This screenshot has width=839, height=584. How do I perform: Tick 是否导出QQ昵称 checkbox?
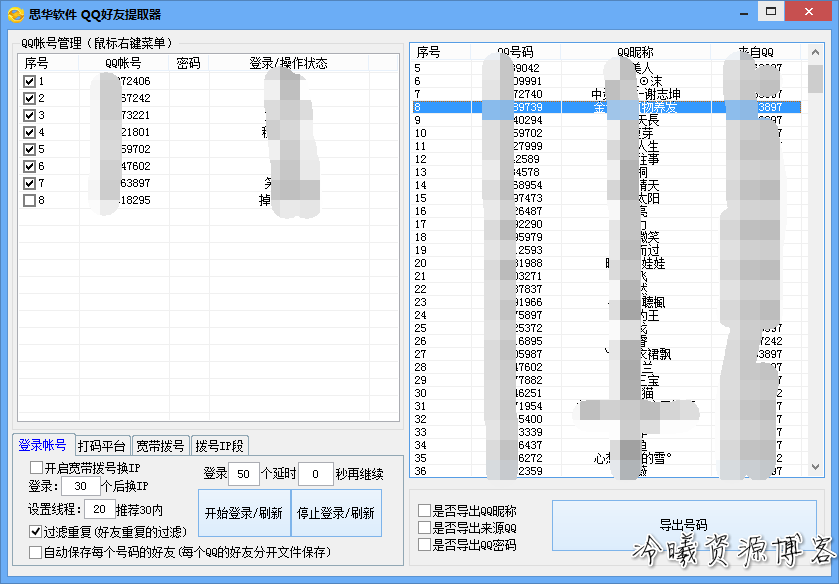424,510
